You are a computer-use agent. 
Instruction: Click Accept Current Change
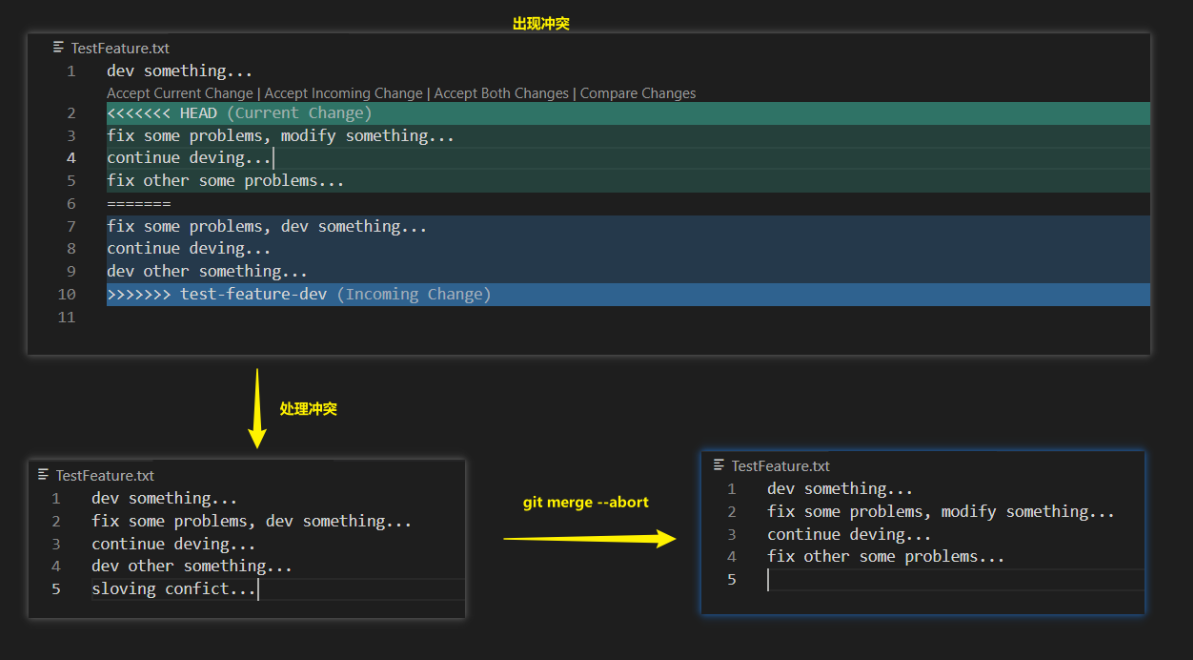click(x=179, y=92)
